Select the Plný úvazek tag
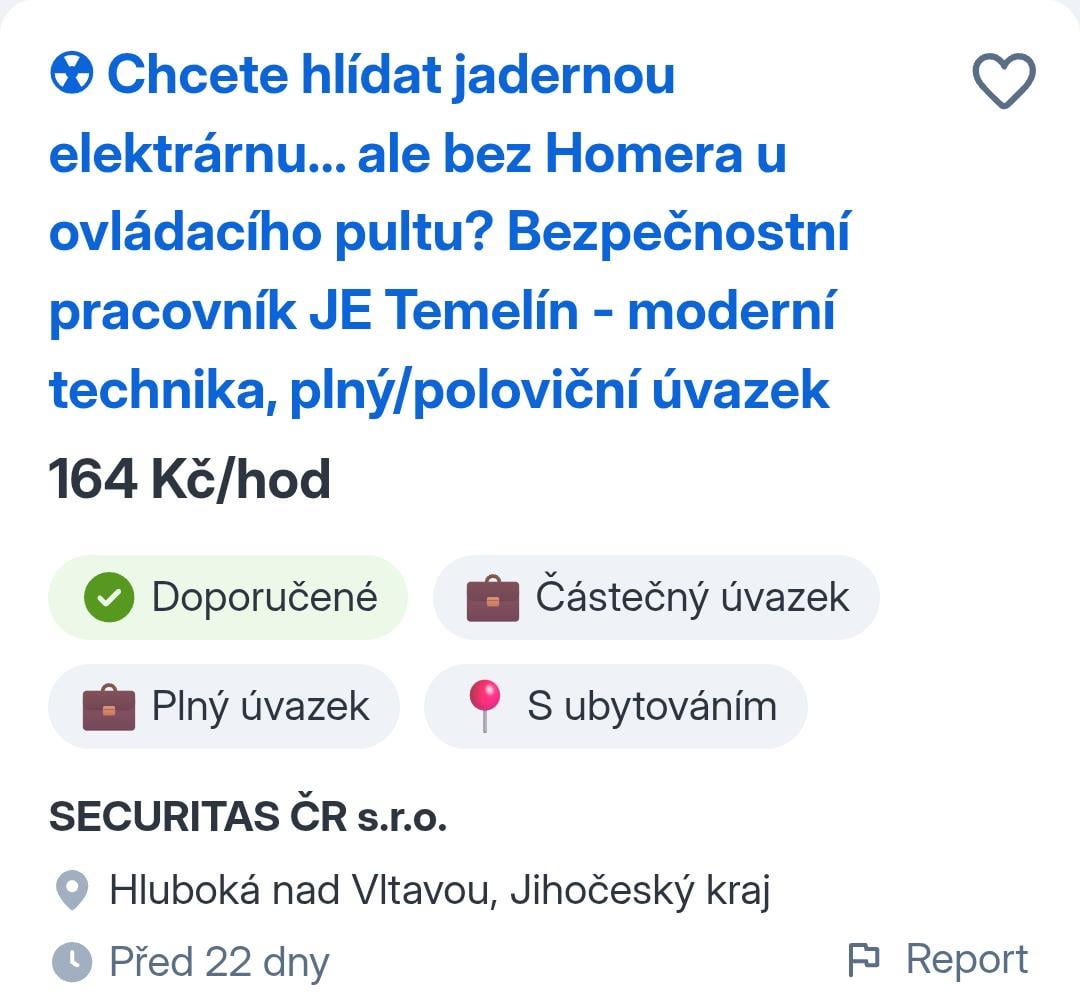The image size is (1080, 1004). [222, 706]
